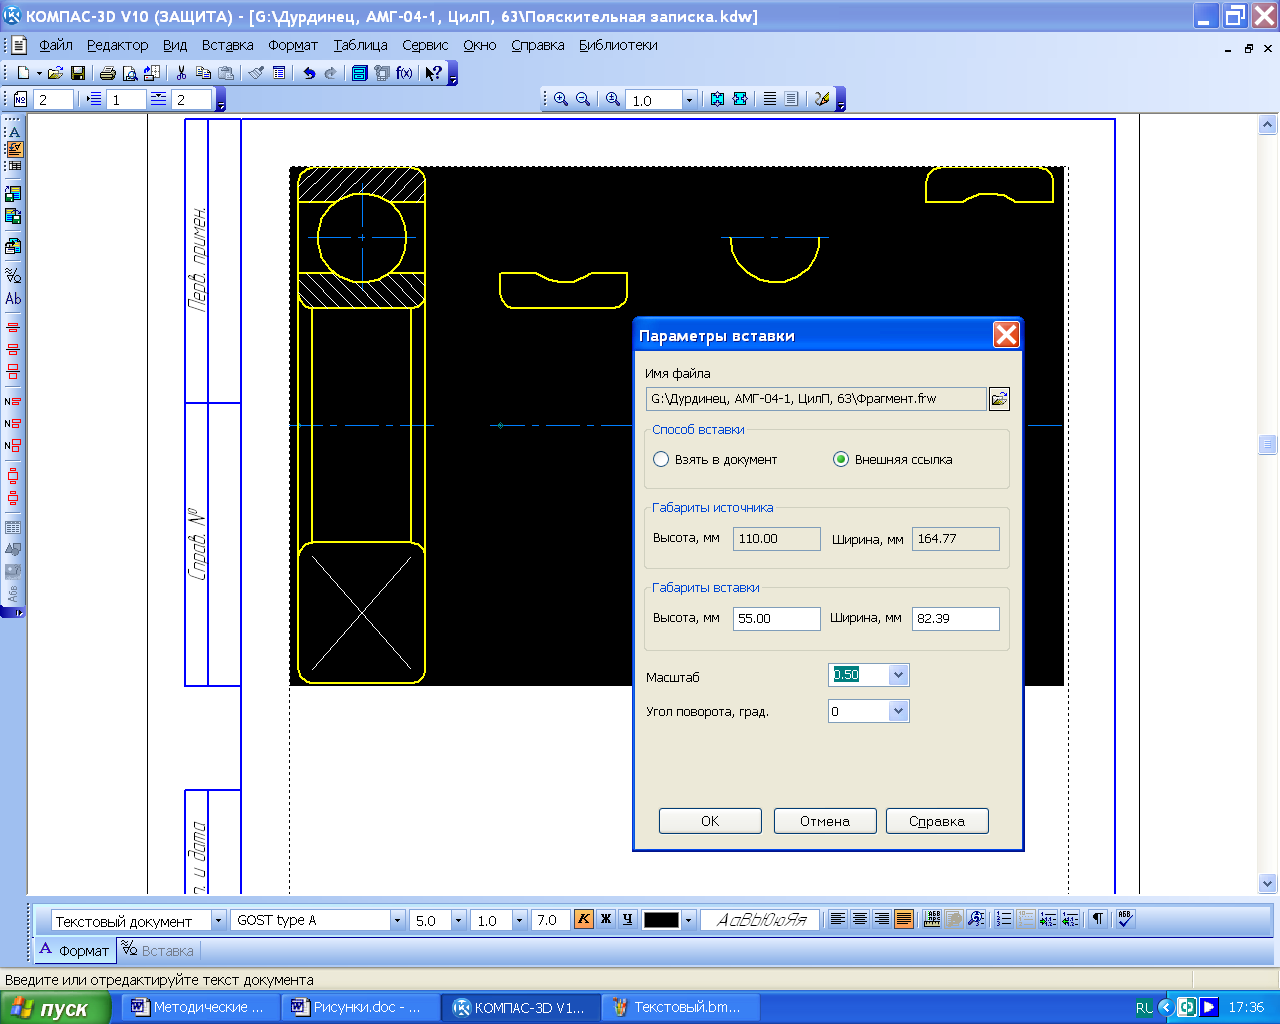This screenshot has width=1280, height=1024.
Task: Select 'Внешняя ссылка' radio option
Action: click(841, 459)
